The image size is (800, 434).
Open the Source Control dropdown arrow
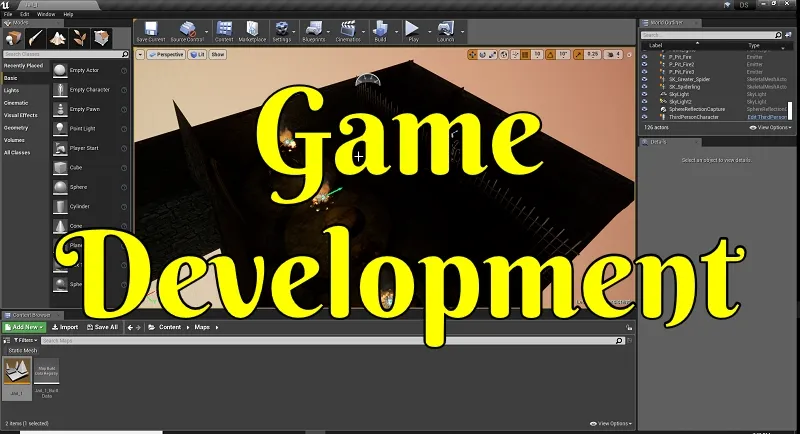(207, 32)
